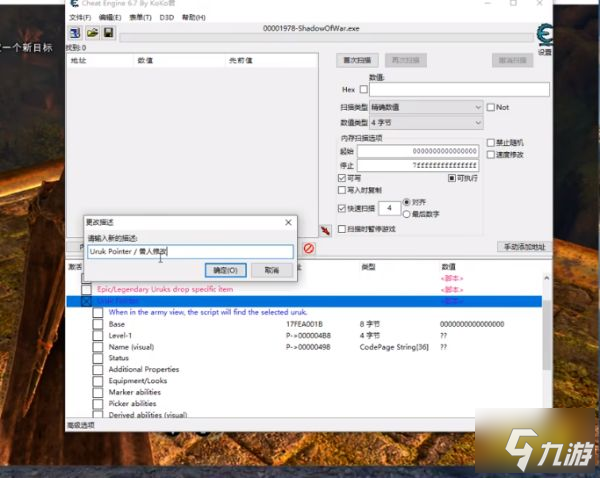Screen dimensions: 600x478
Task: Confirm description with OK (O) button
Action: coord(225,270)
